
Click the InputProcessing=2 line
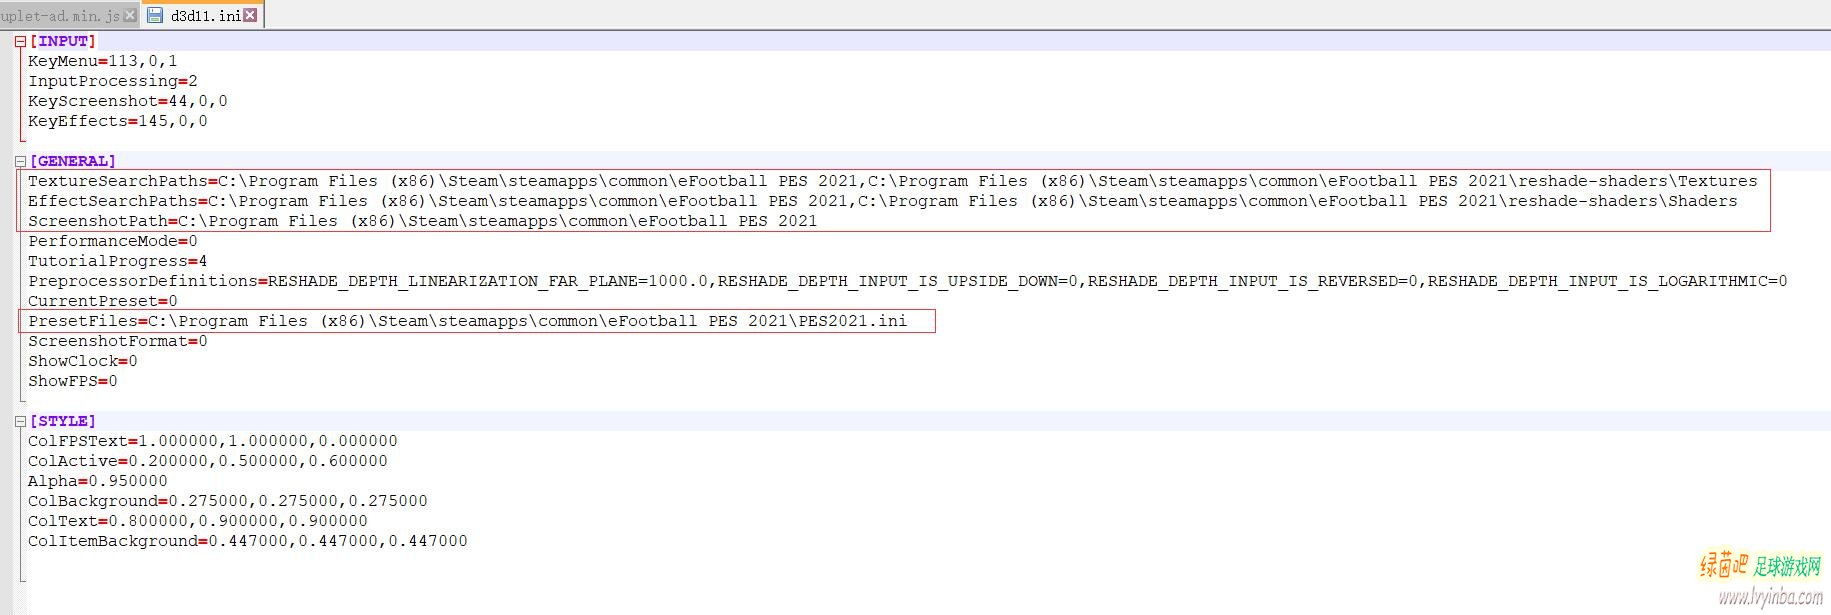(x=113, y=81)
